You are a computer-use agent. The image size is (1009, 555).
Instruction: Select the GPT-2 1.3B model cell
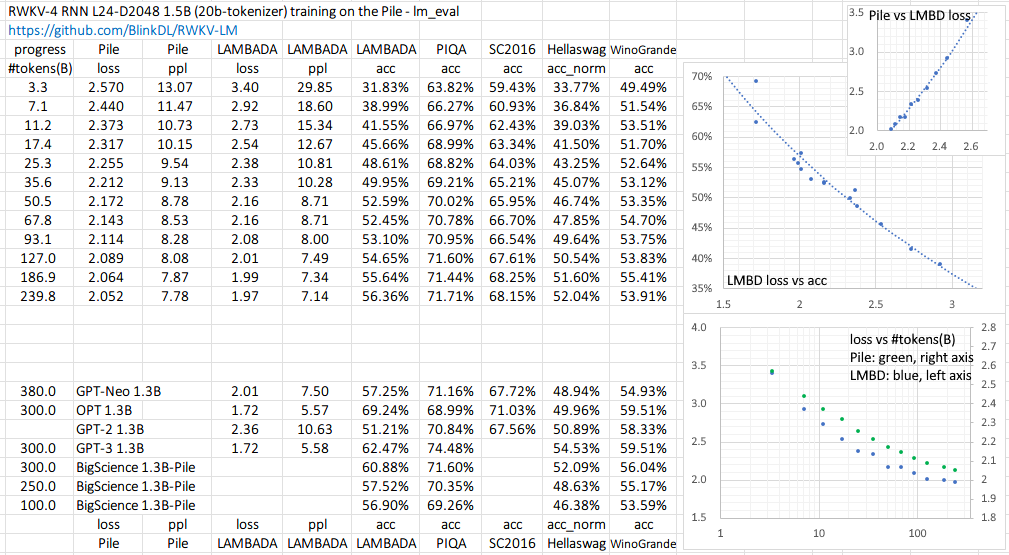click(110, 429)
